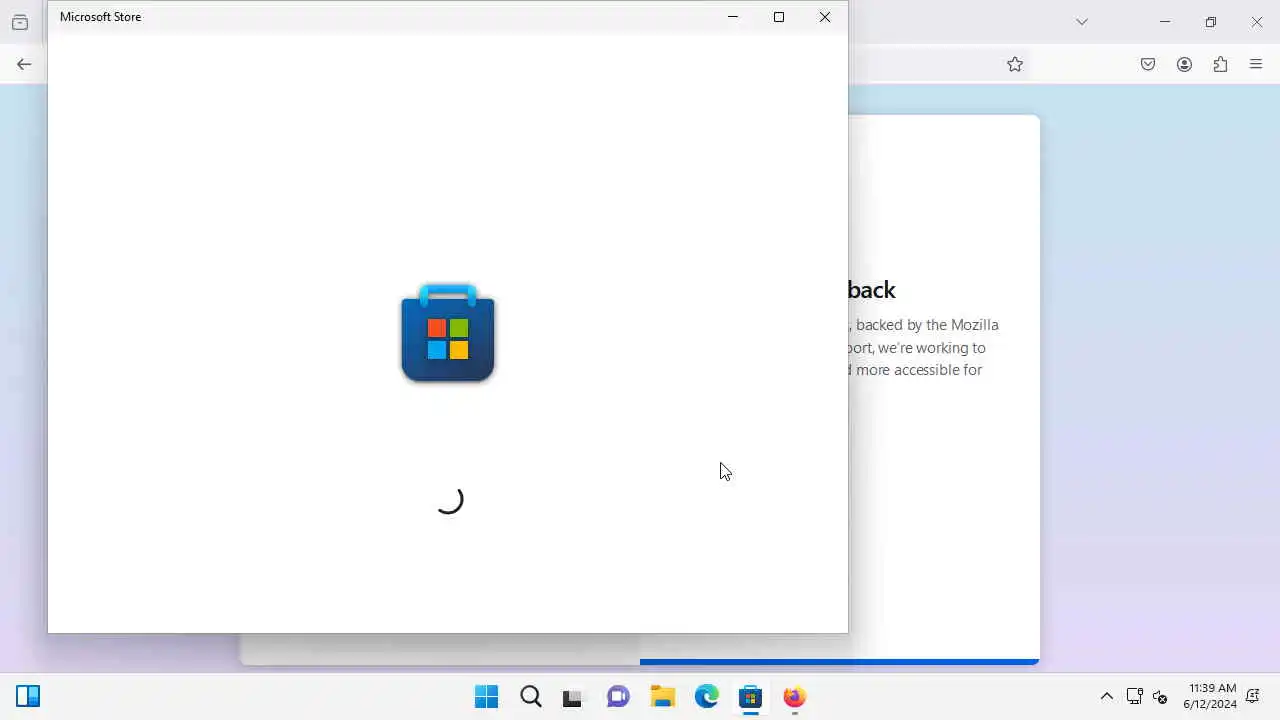Switch to Firefox via taskbar icon
The image size is (1280, 720).
coord(795,696)
